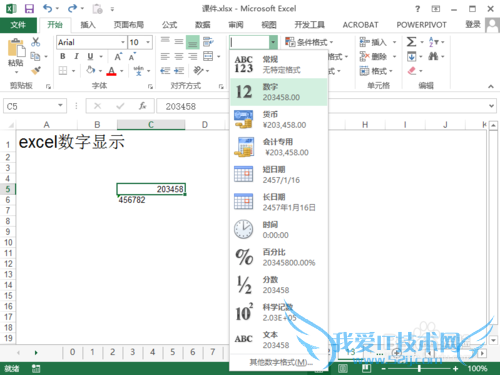Redo the last undone action
The height and width of the screenshot is (375, 500).
[x=72, y=9]
